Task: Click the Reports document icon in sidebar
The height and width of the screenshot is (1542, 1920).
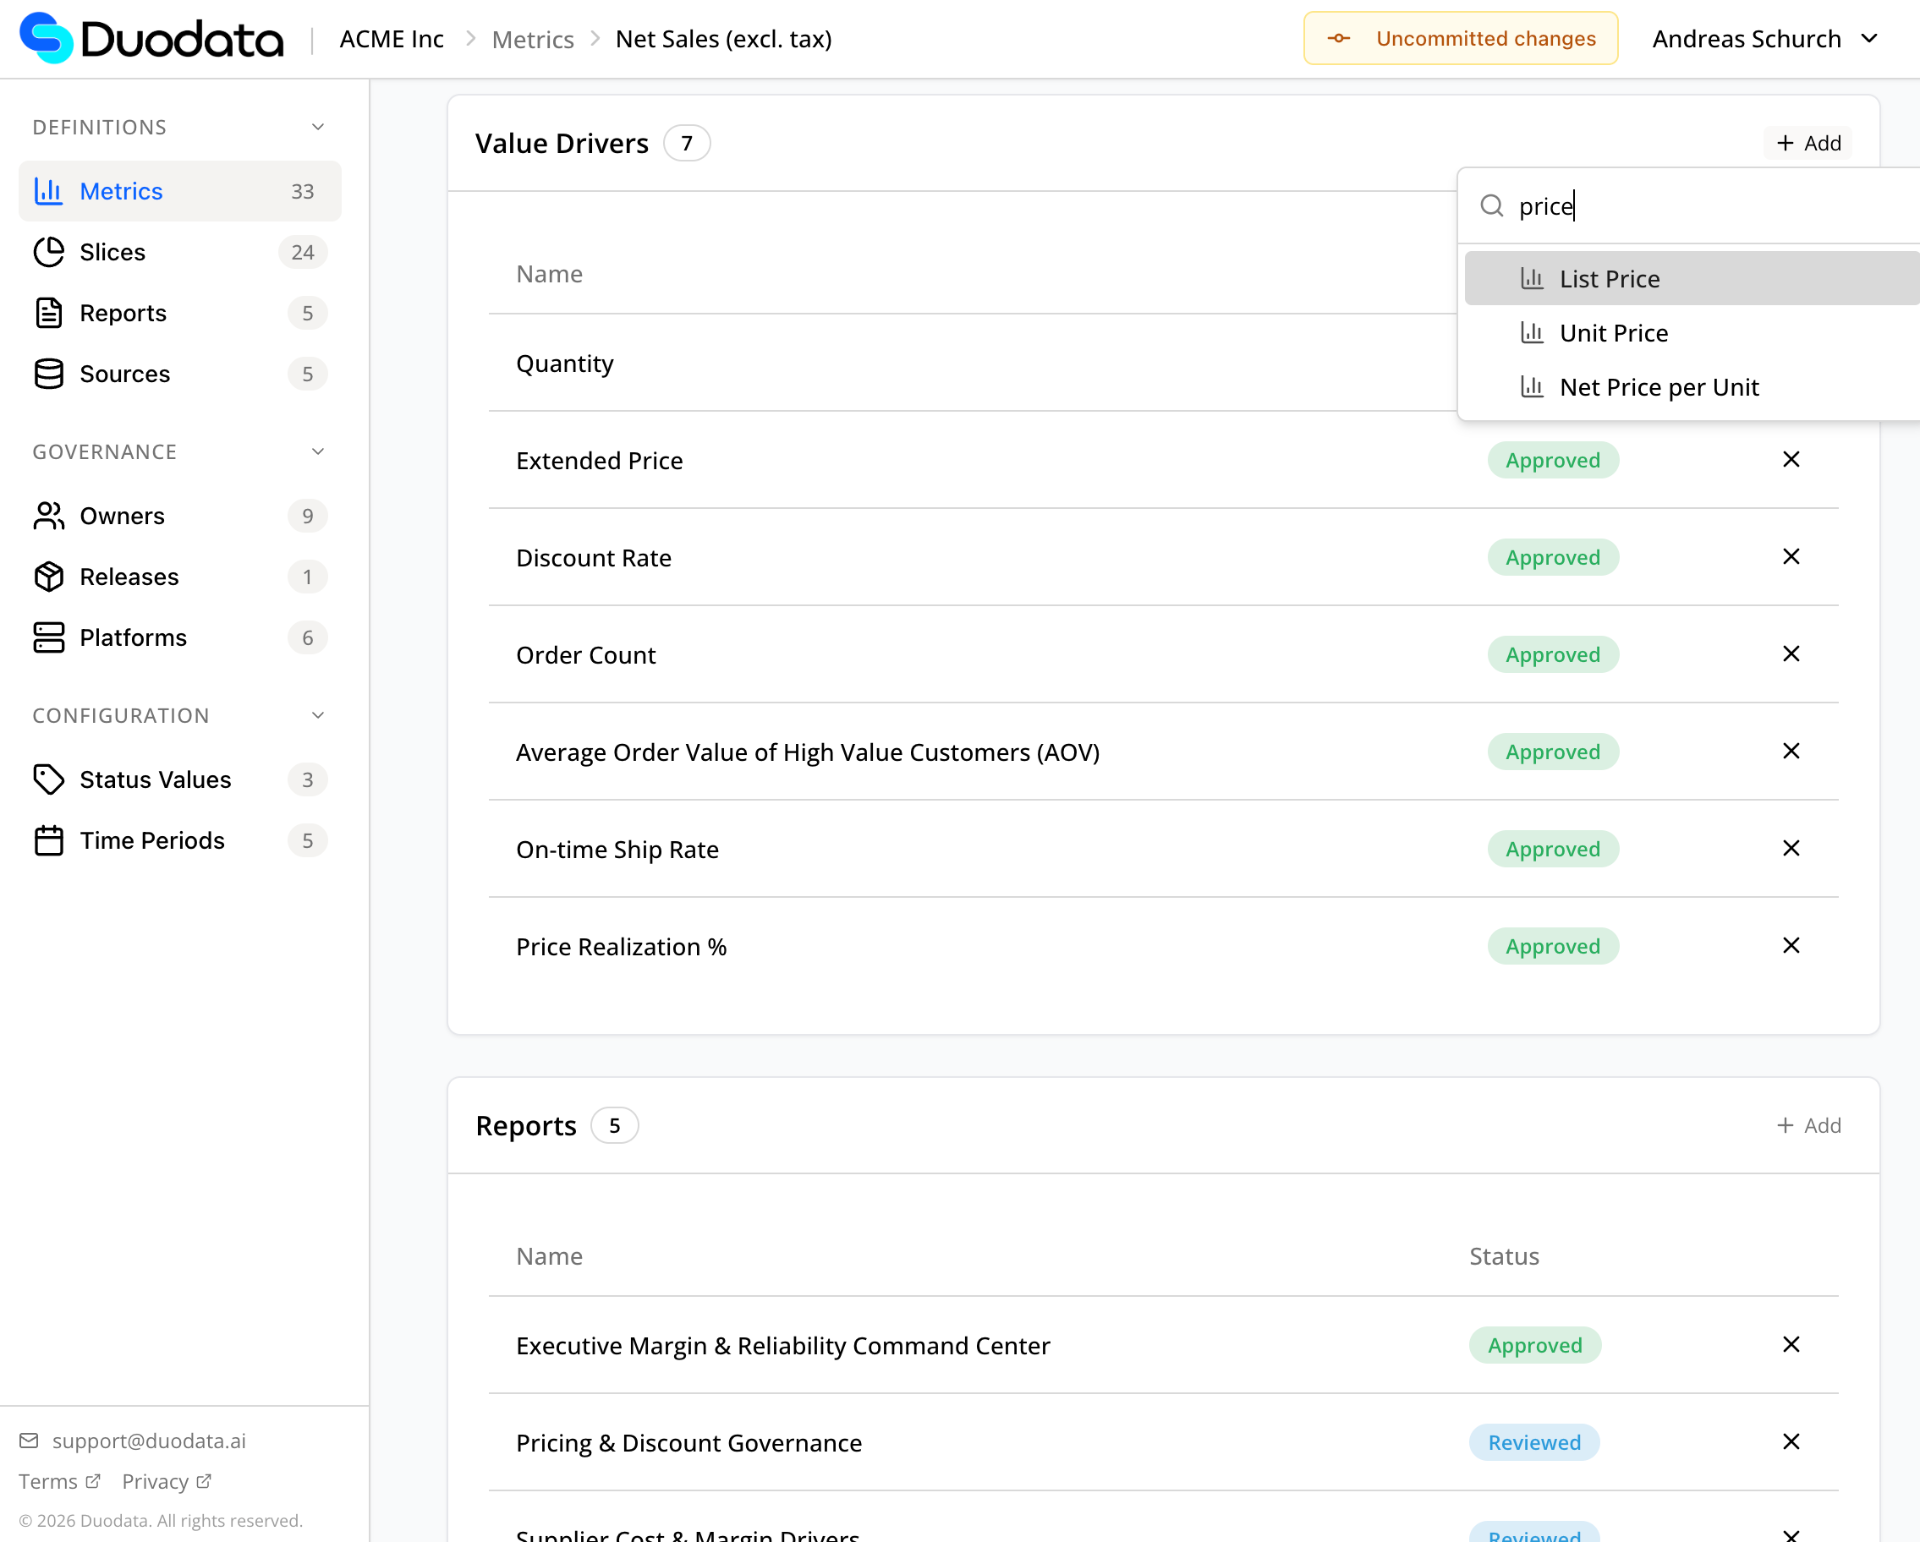Action: [x=48, y=313]
